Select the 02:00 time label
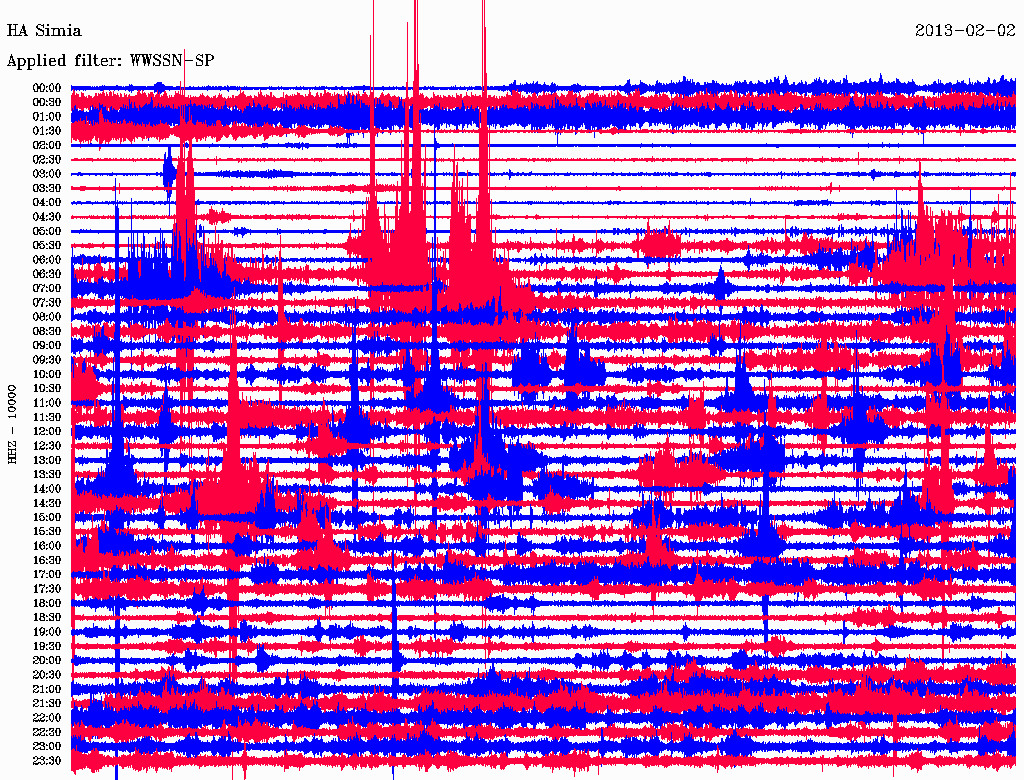 (46, 145)
